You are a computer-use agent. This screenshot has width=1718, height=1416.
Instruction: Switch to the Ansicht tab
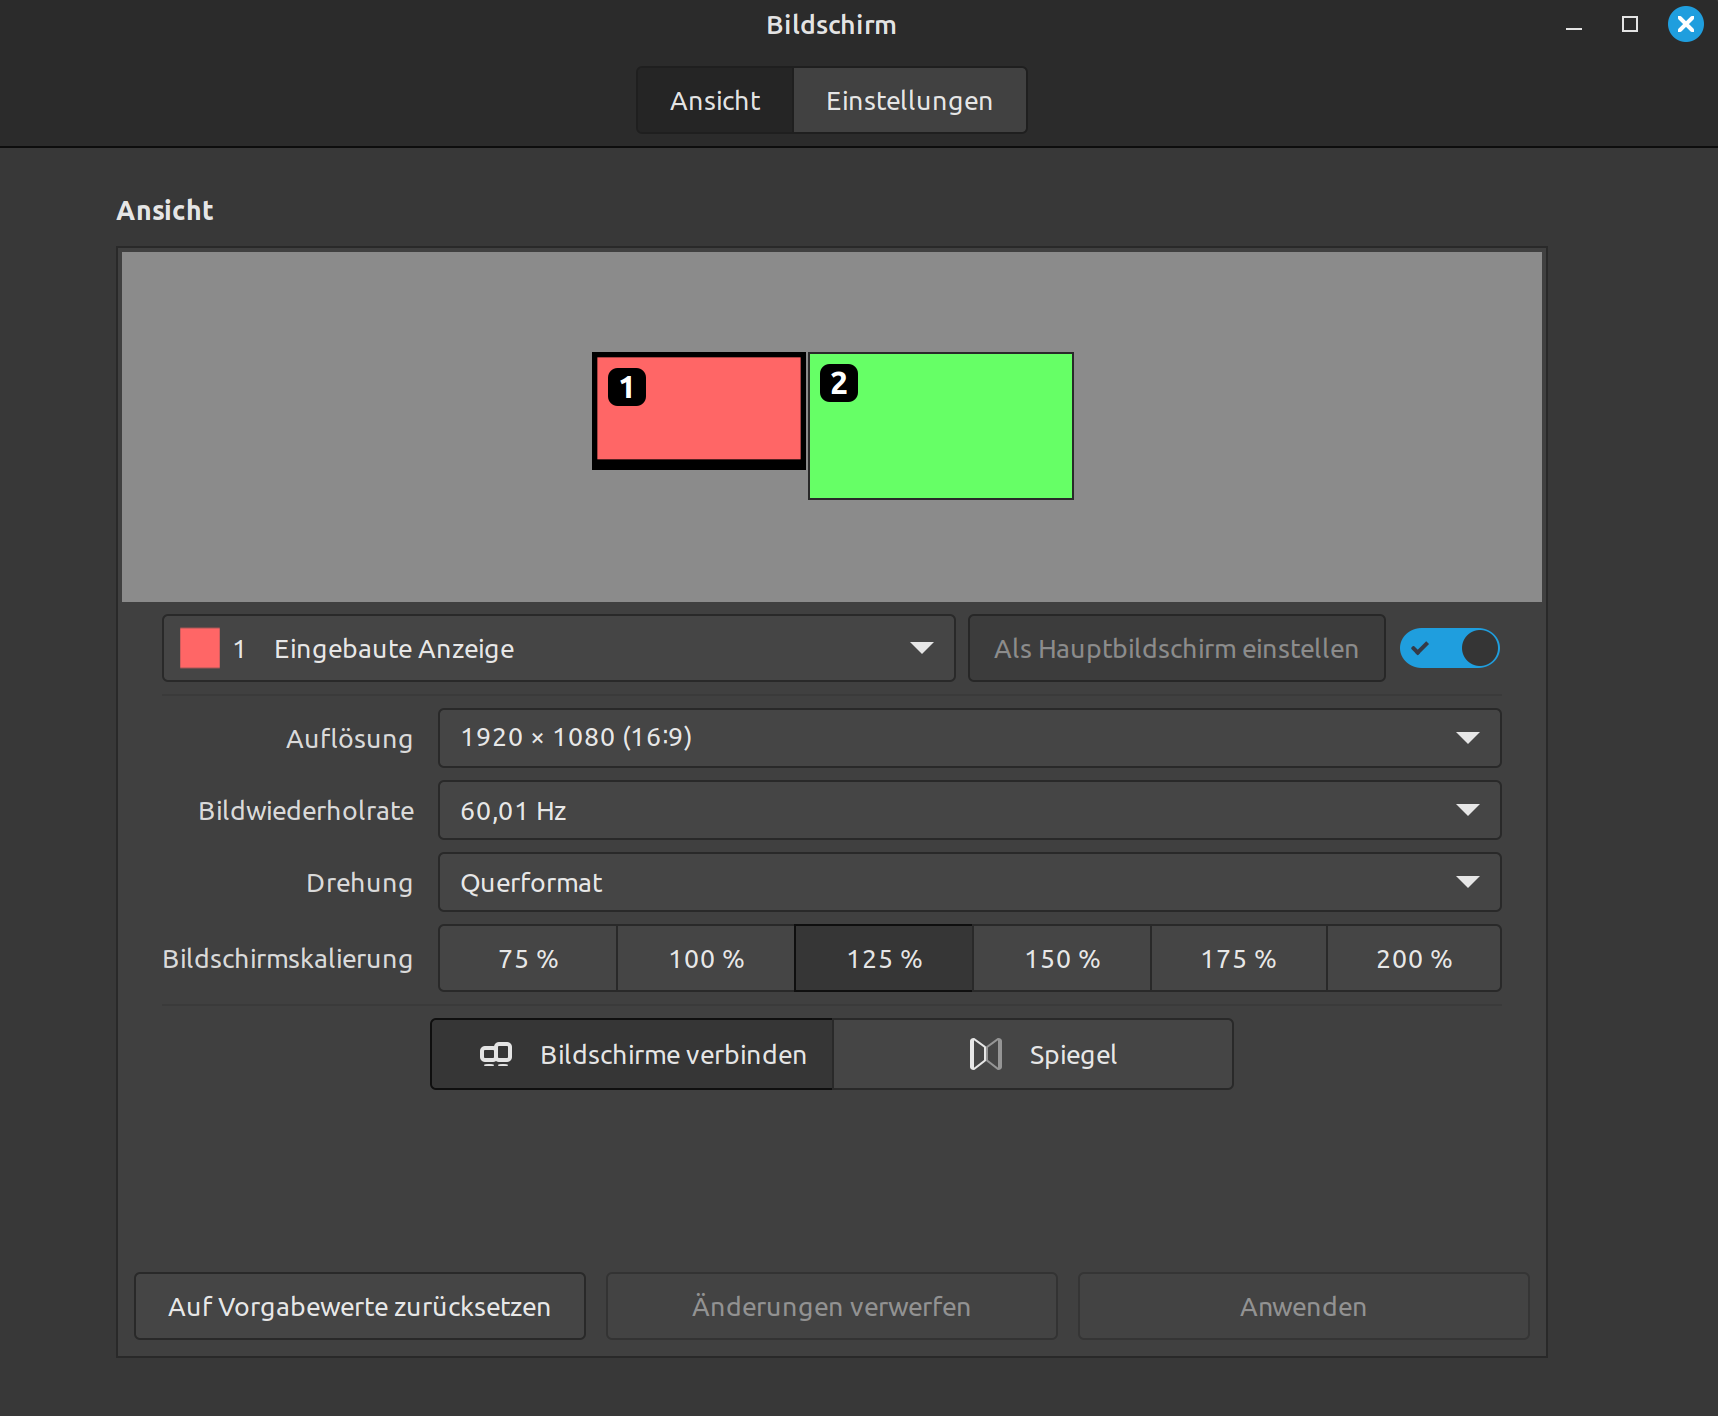[x=715, y=101]
